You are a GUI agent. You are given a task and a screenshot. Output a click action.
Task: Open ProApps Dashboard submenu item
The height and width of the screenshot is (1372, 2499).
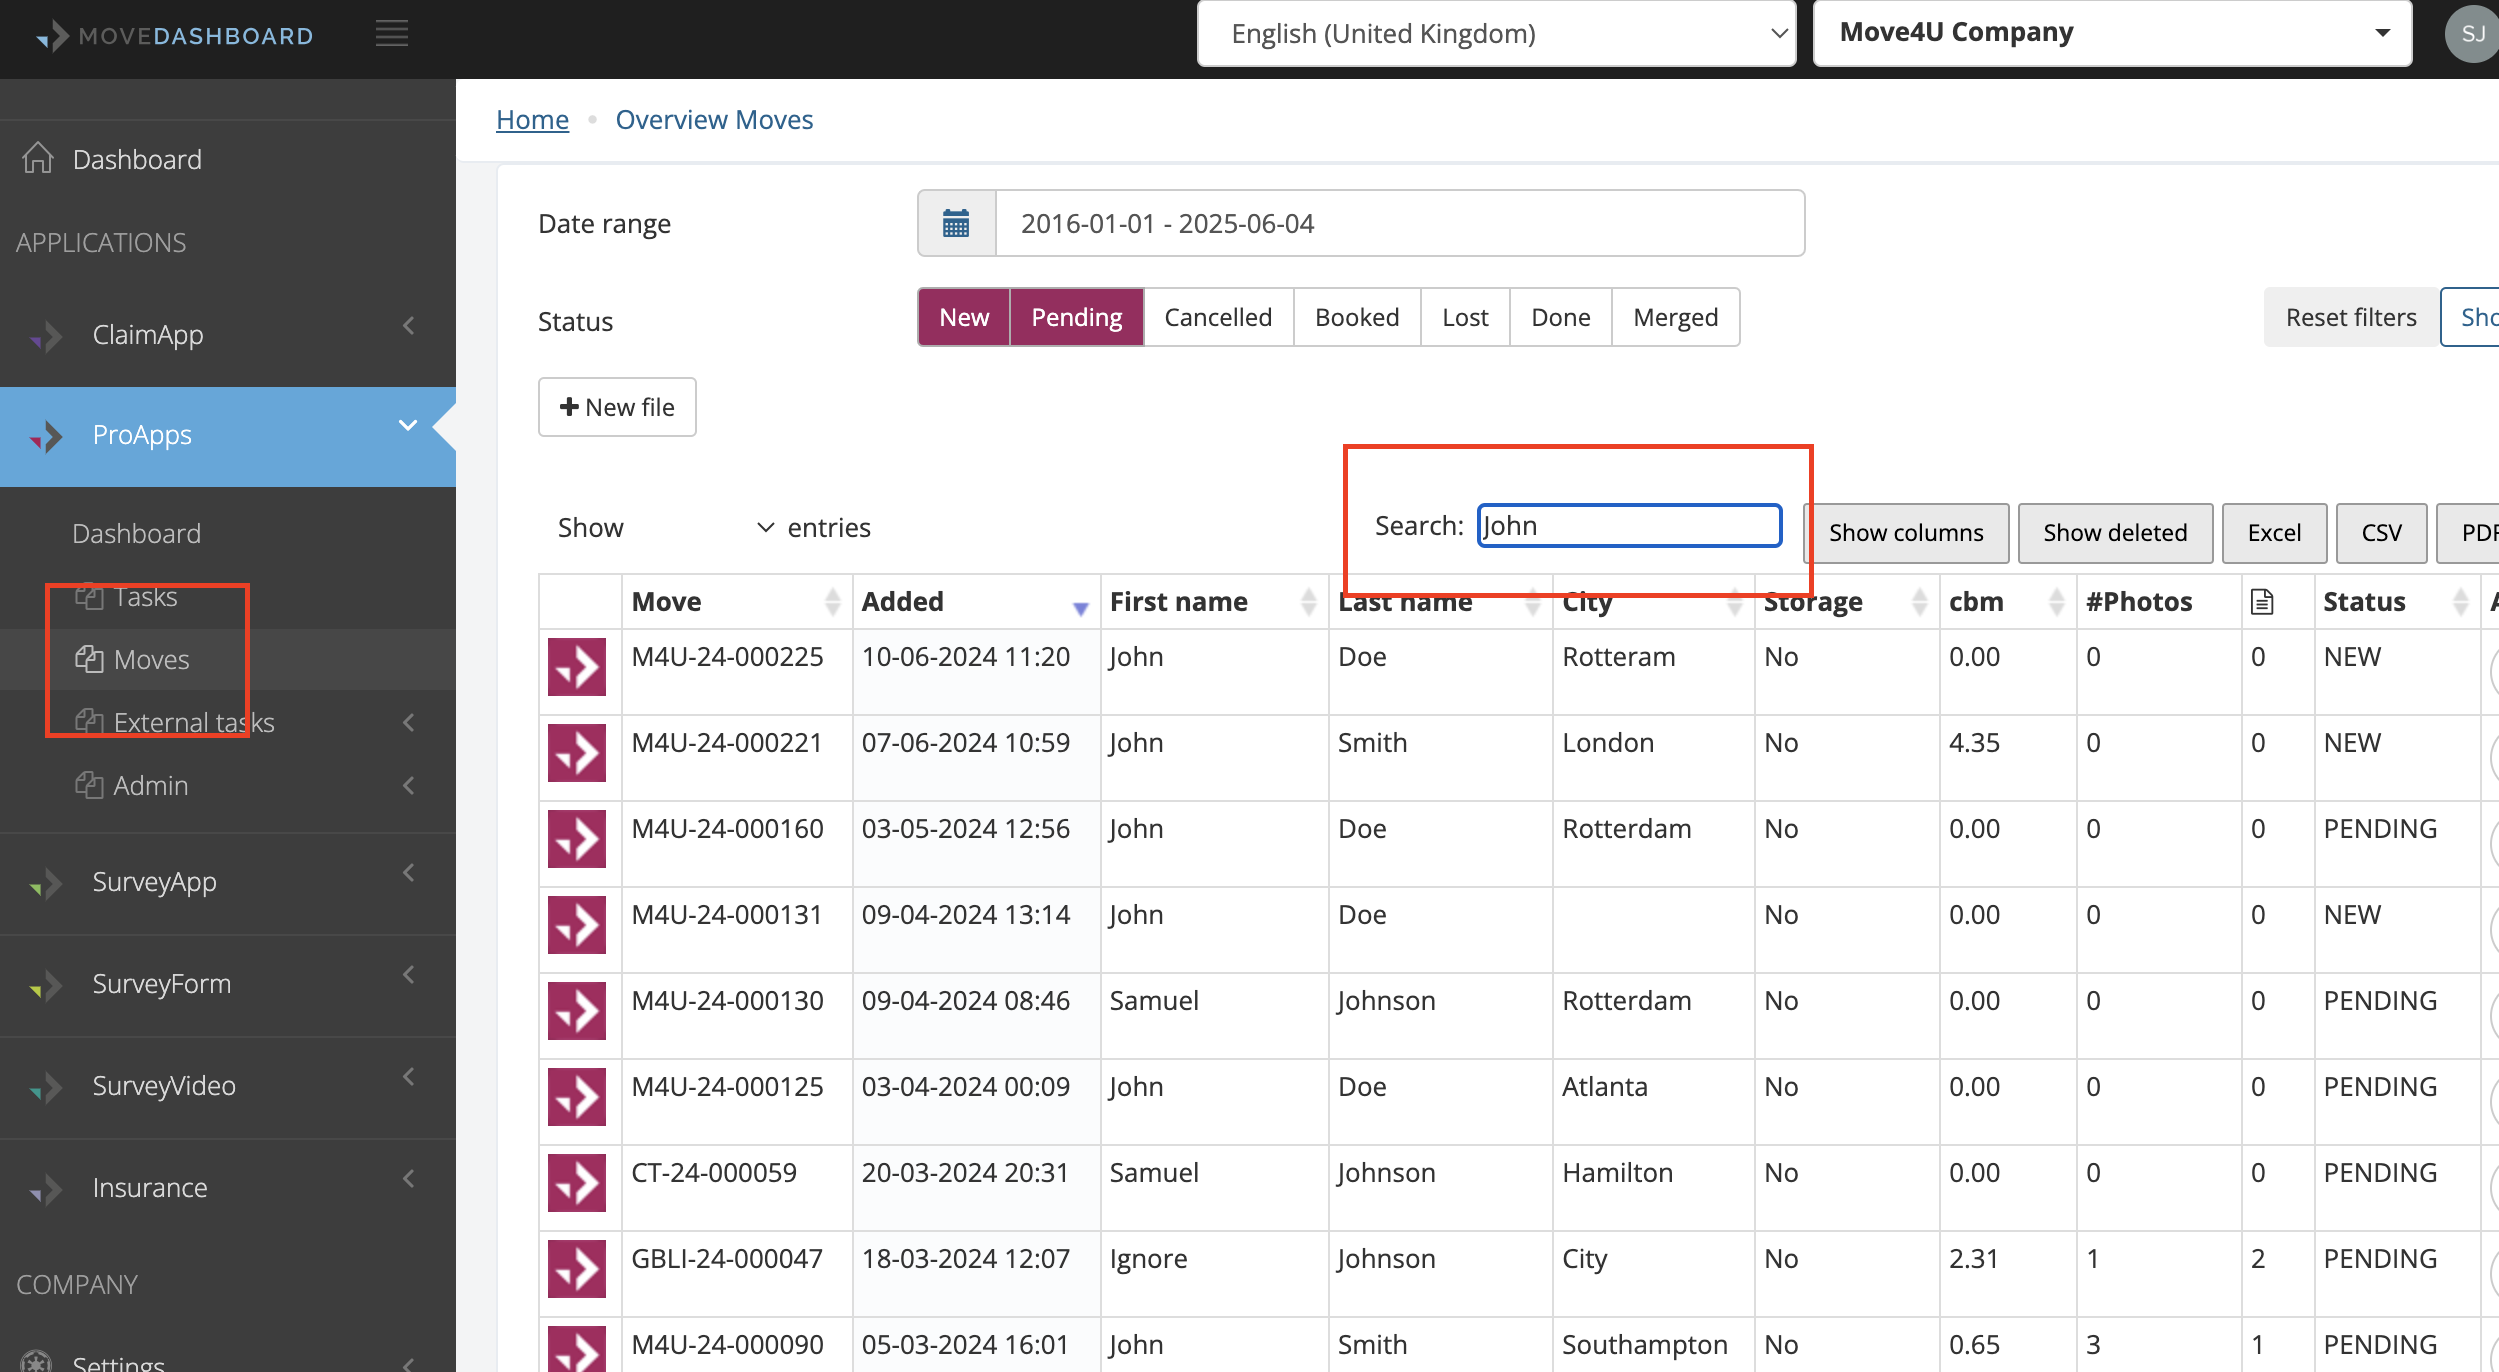137,533
